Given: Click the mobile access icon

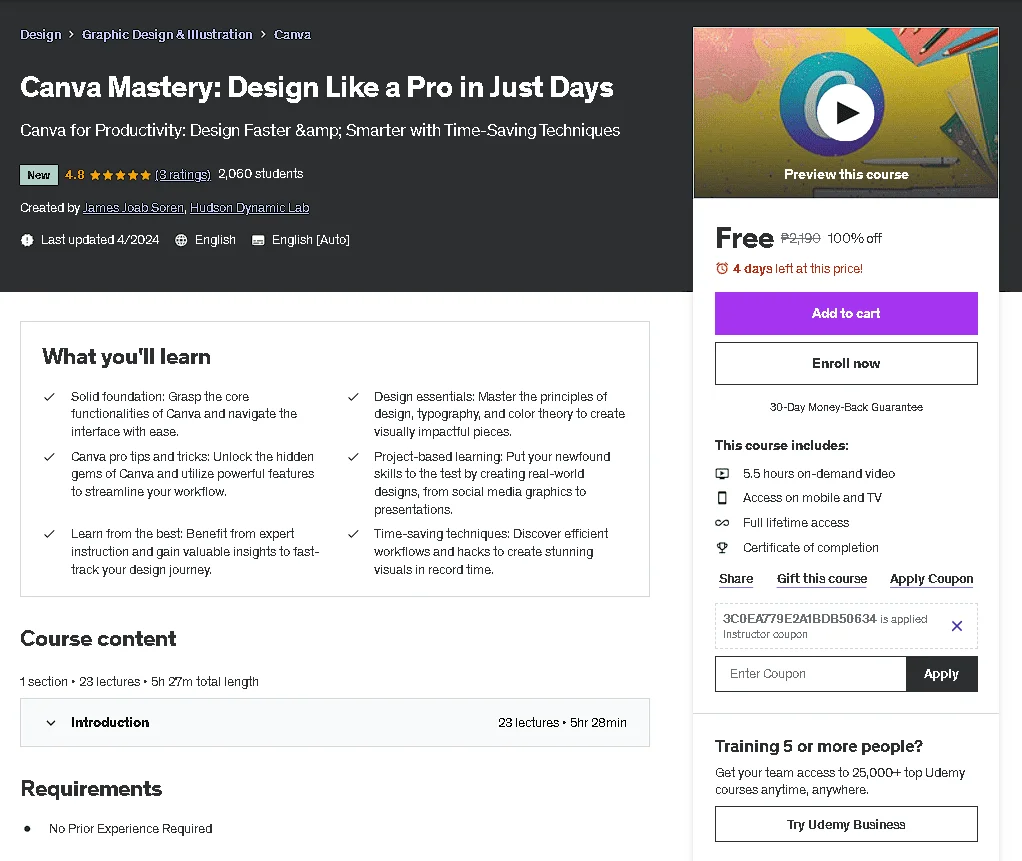Looking at the screenshot, I should pos(722,498).
